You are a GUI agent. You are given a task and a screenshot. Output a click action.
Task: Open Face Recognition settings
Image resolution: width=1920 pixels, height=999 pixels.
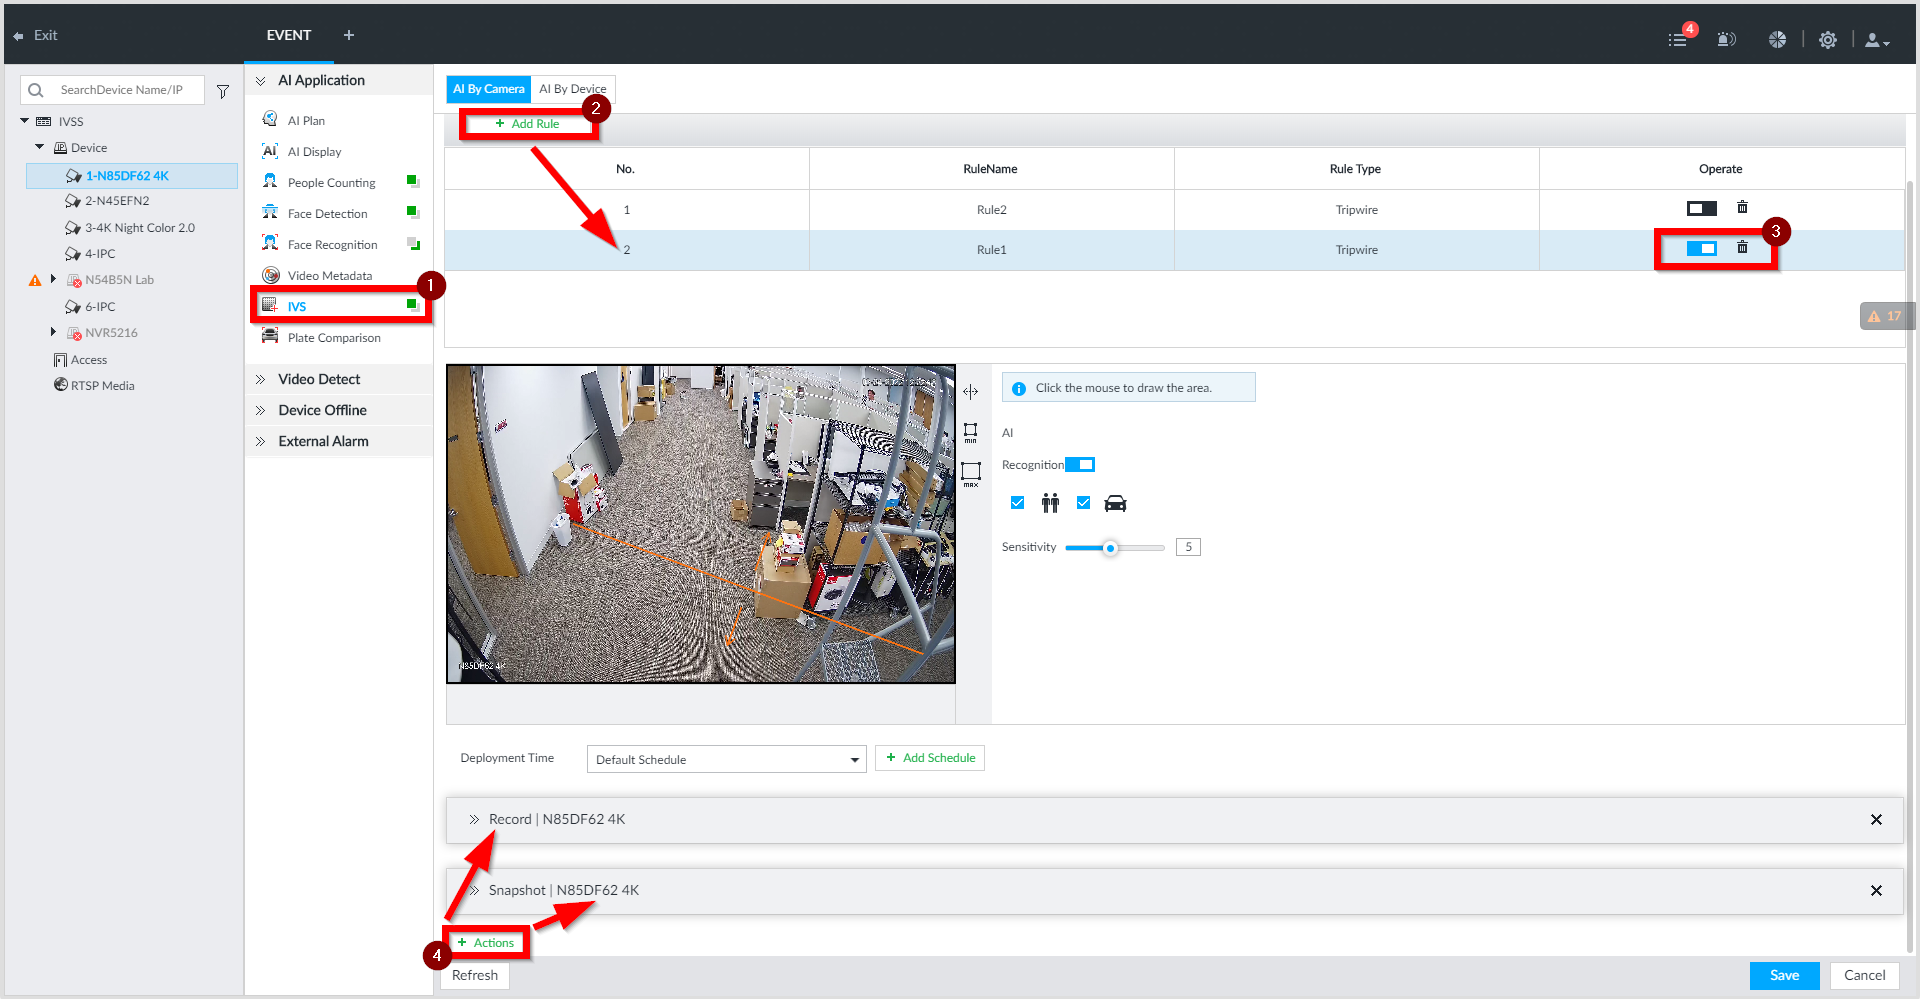(332, 244)
